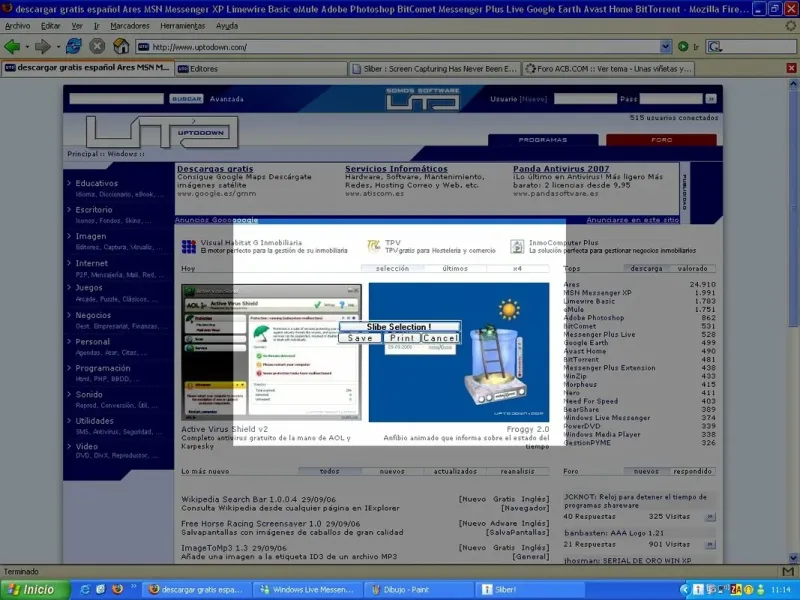Go back with the green Back arrow

coord(12,47)
